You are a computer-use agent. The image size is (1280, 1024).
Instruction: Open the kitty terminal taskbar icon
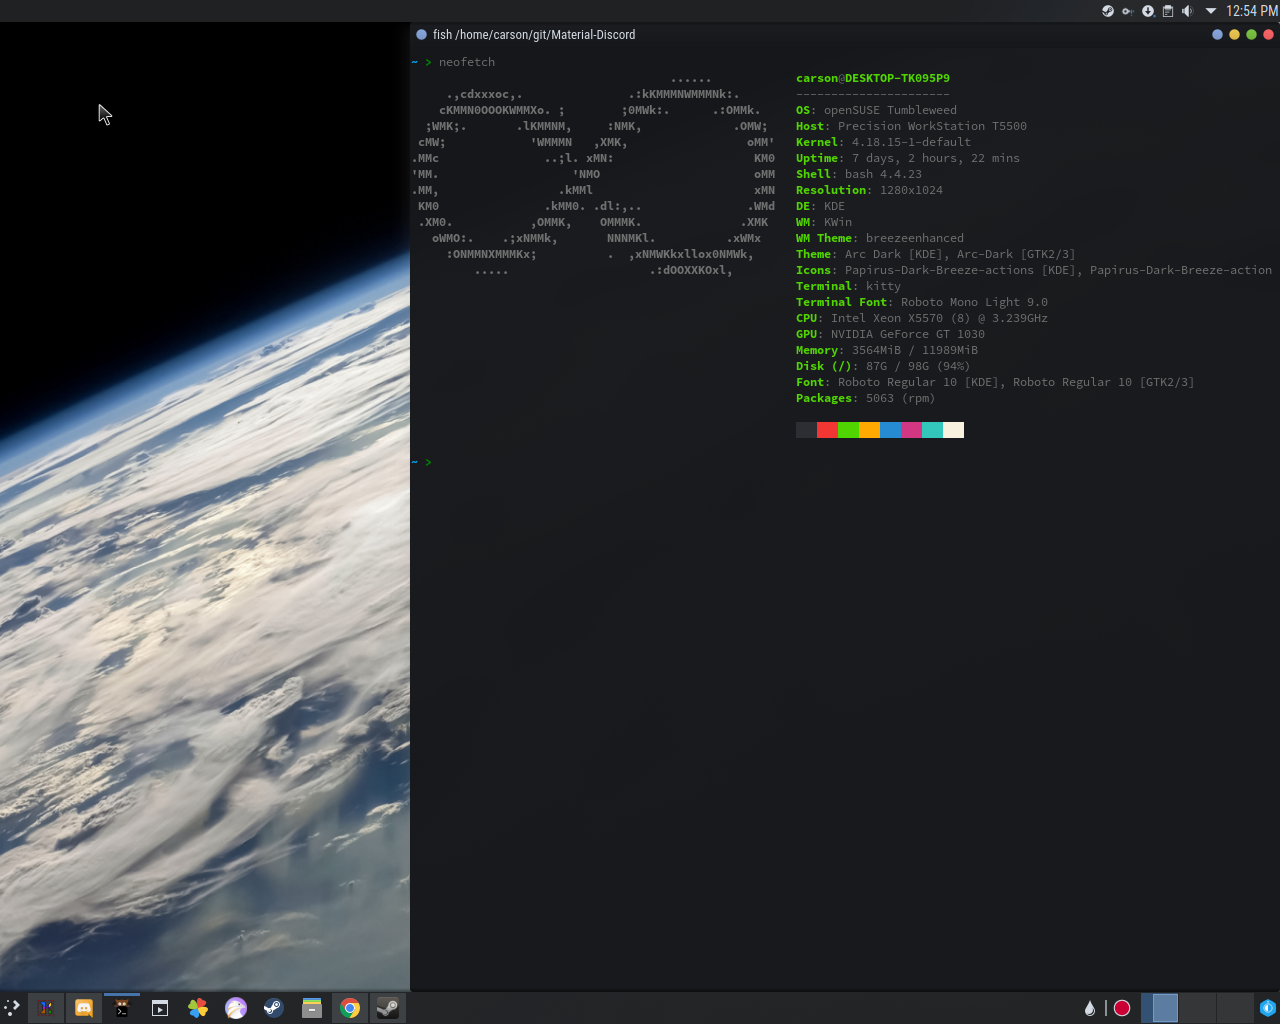click(122, 1008)
